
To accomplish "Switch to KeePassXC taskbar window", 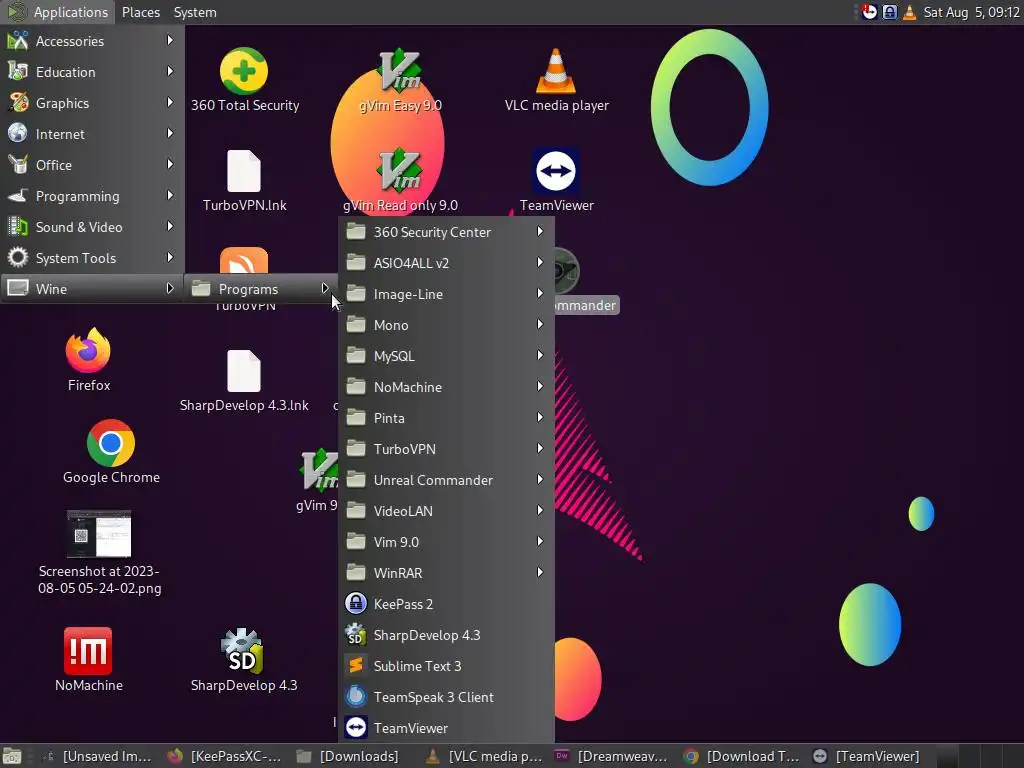I will (x=225, y=756).
